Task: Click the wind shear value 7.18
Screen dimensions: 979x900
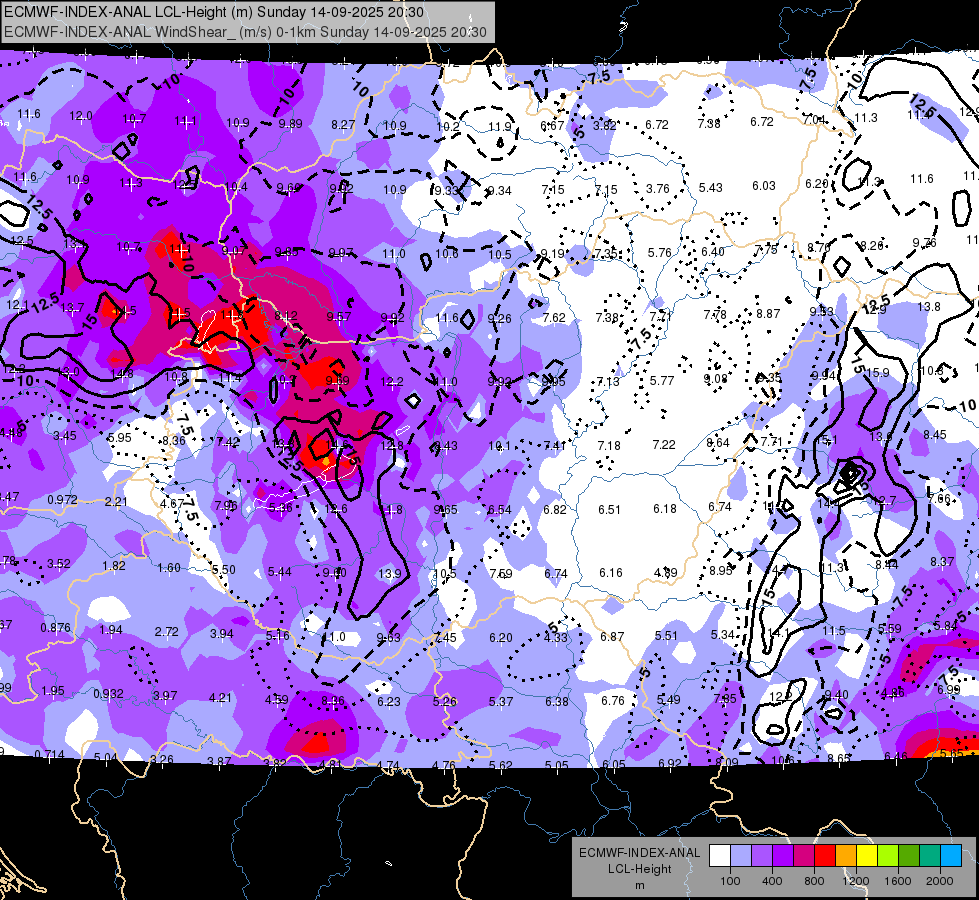Action: click(x=609, y=446)
